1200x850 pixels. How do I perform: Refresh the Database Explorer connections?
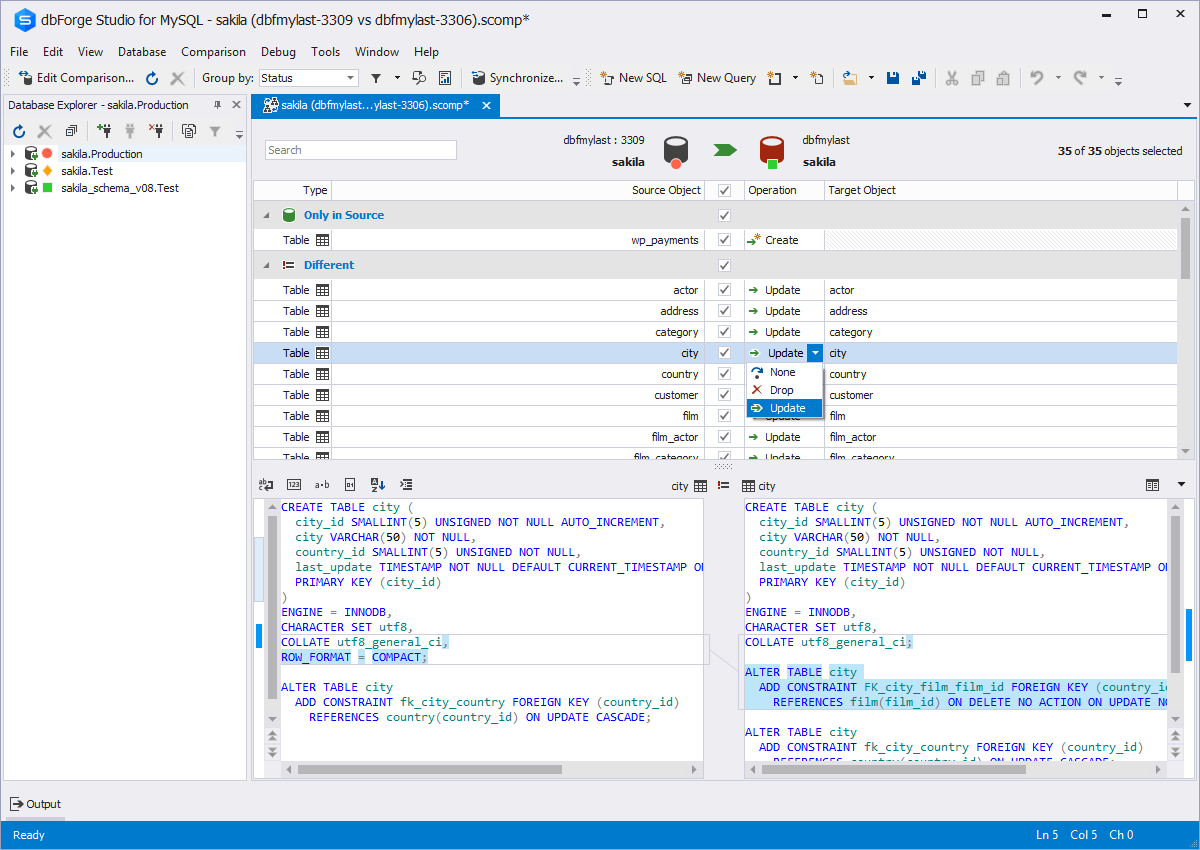(x=19, y=131)
